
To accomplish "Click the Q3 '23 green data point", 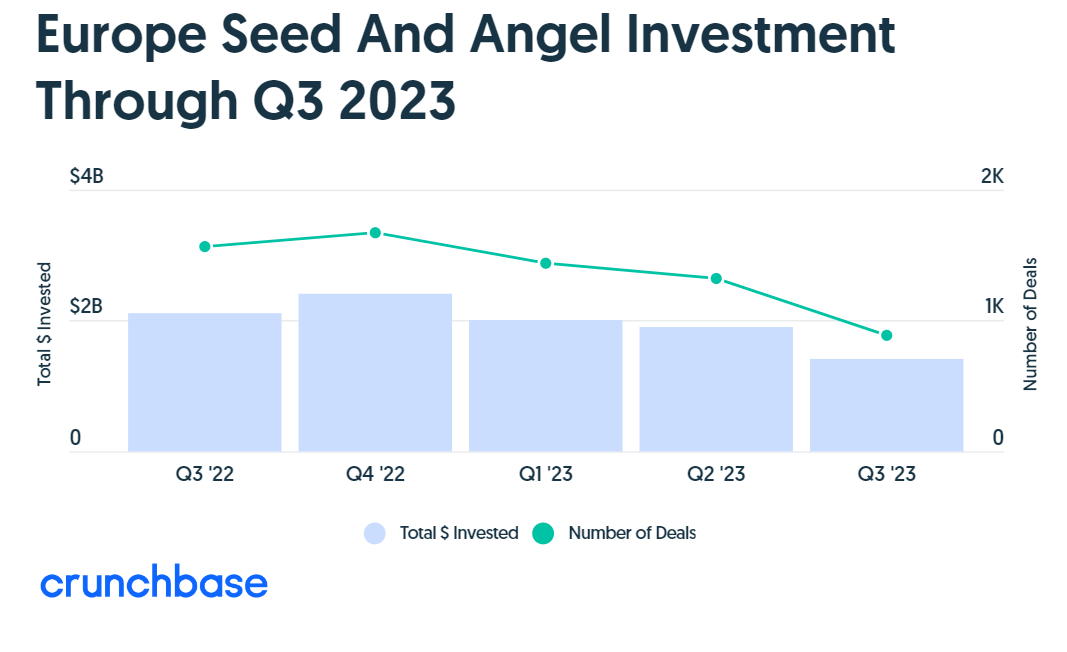I will pyautogui.click(x=886, y=335).
